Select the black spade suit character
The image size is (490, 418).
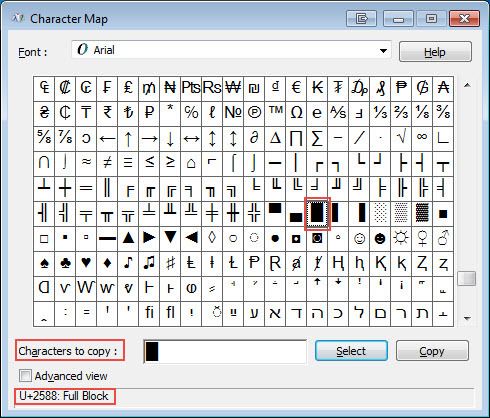click(44, 263)
